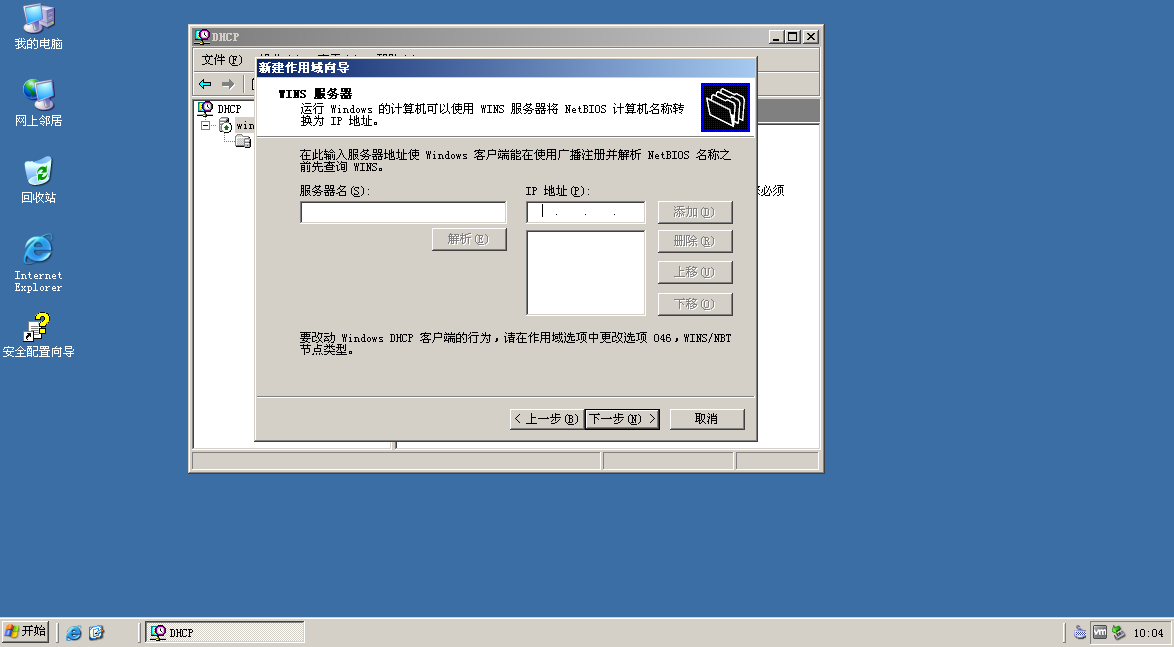This screenshot has width=1174, height=647.
Task: Launch Internet Explorer desktop icon
Action: click(38, 262)
